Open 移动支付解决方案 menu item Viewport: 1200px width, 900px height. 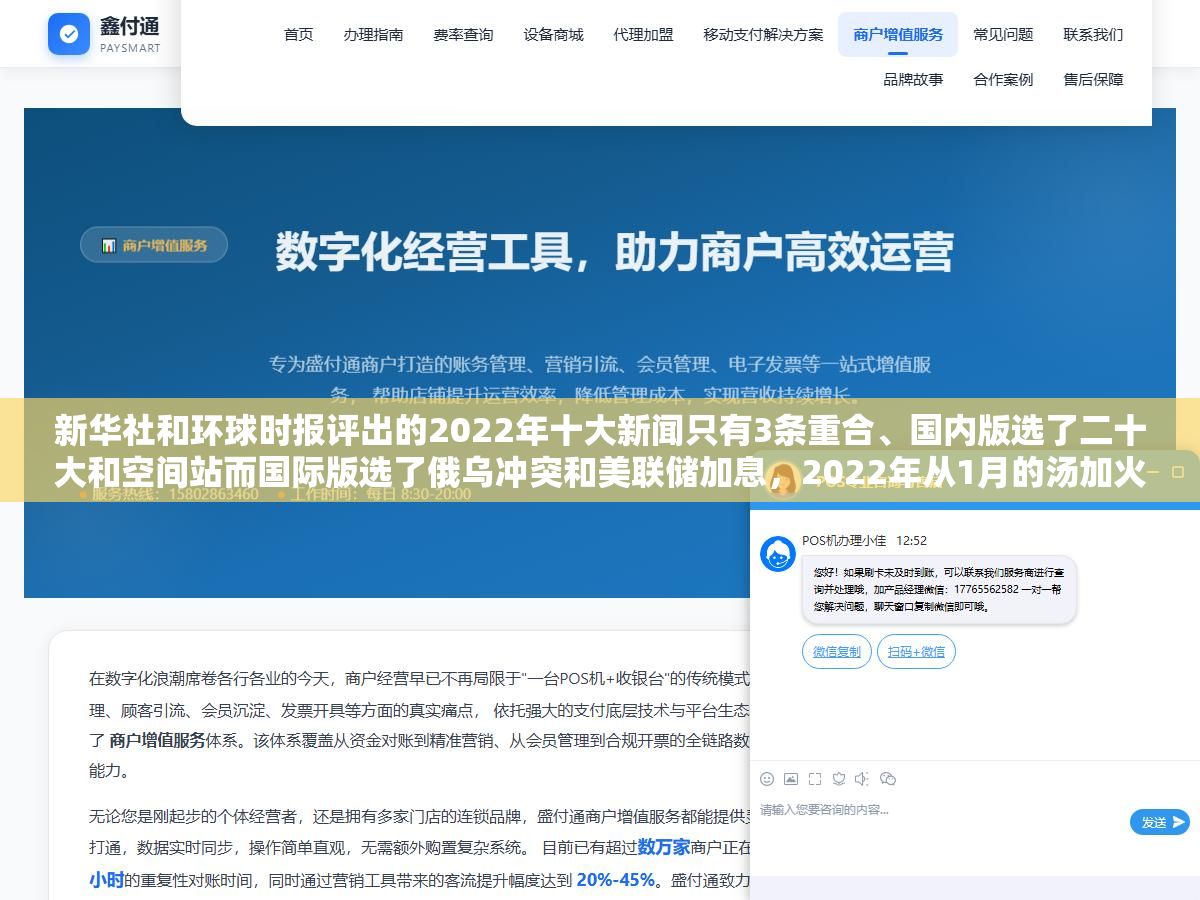click(763, 34)
